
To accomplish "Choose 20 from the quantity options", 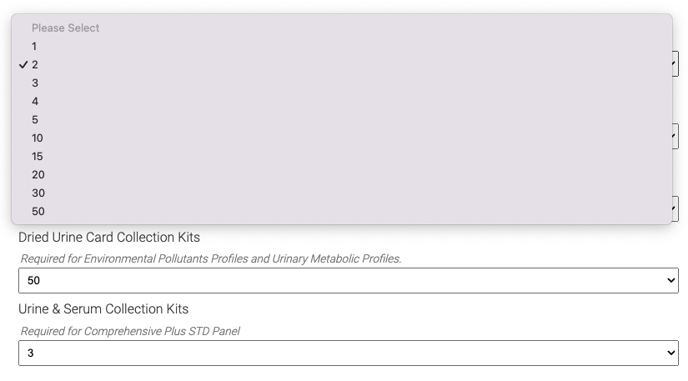I will click(342, 175).
